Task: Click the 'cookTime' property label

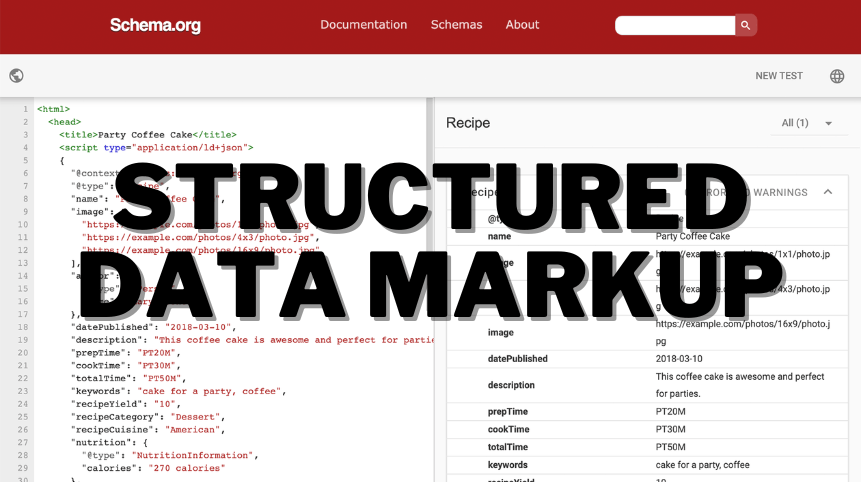Action: 508,429
